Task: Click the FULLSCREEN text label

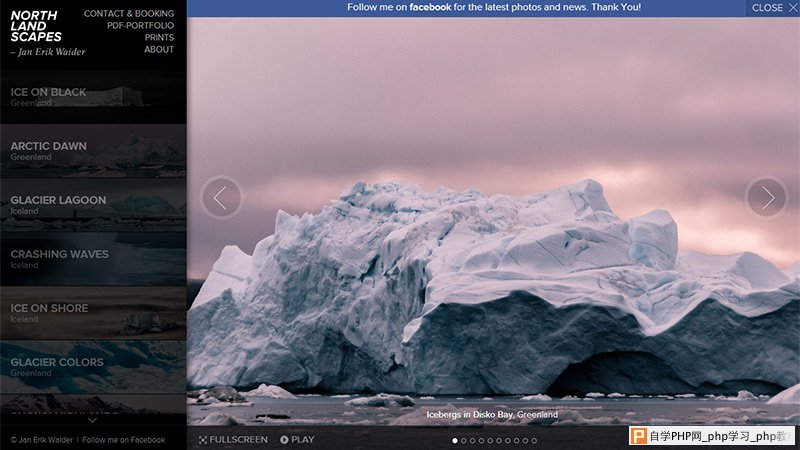Action: 238,440
